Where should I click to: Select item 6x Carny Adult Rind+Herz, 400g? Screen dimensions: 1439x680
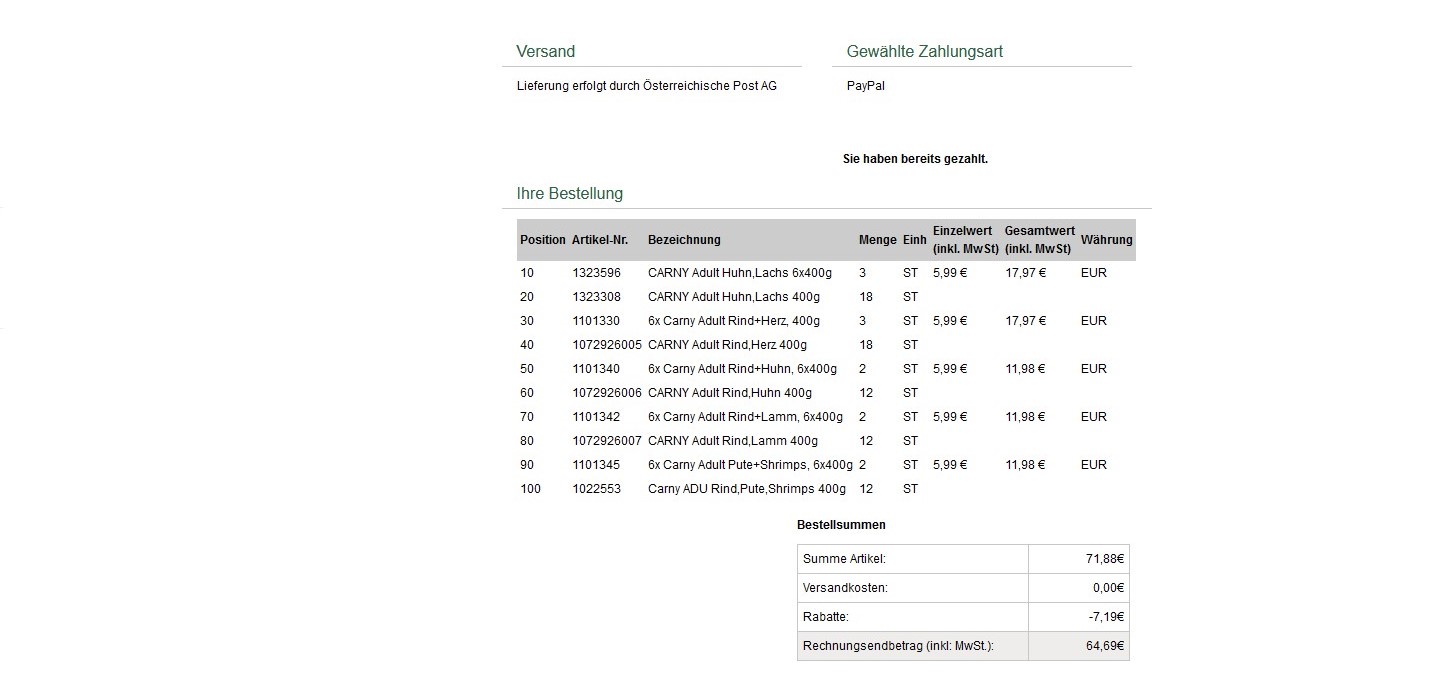point(733,321)
